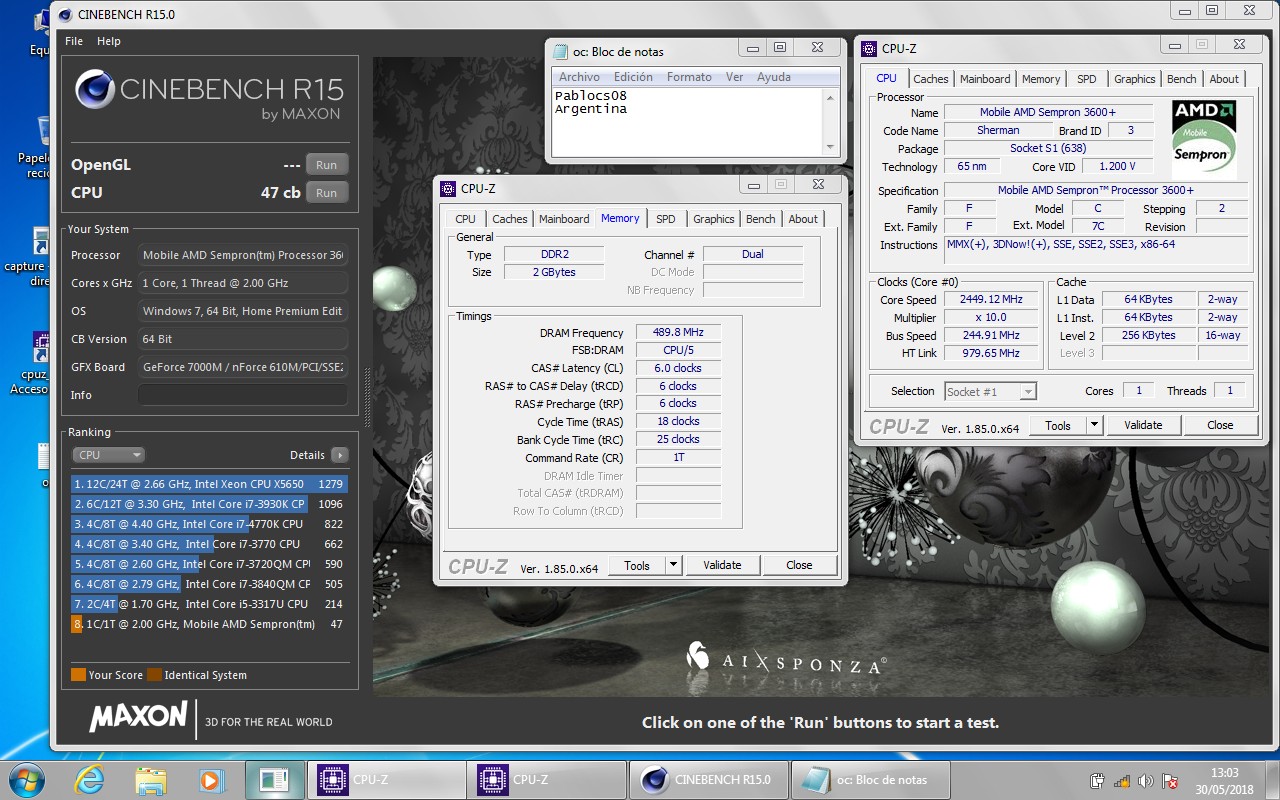
Task: Switch to oc: Bloc de notas taskbar button
Action: (870, 779)
